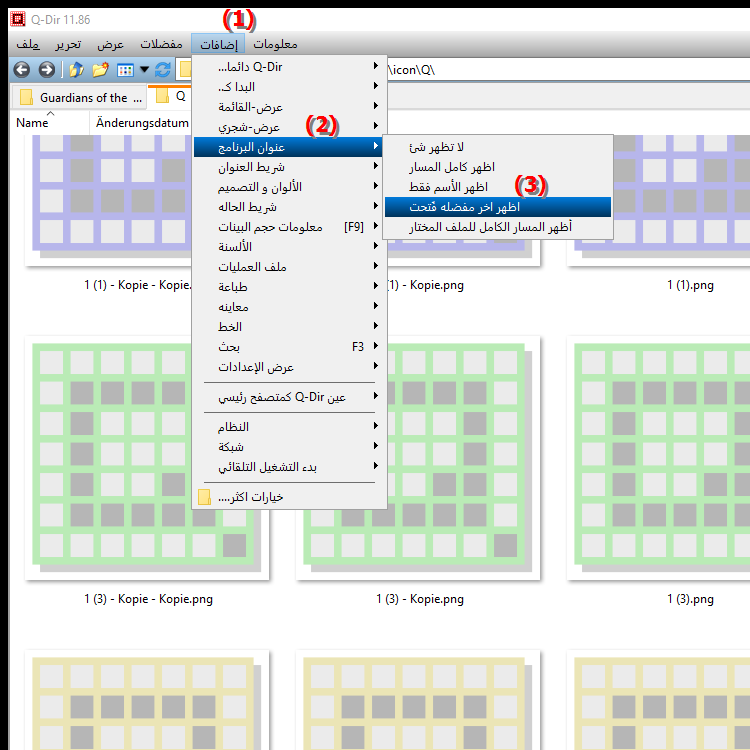Open بحث F3 menu entry
This screenshot has height=750, width=750.
pyautogui.click(x=289, y=347)
